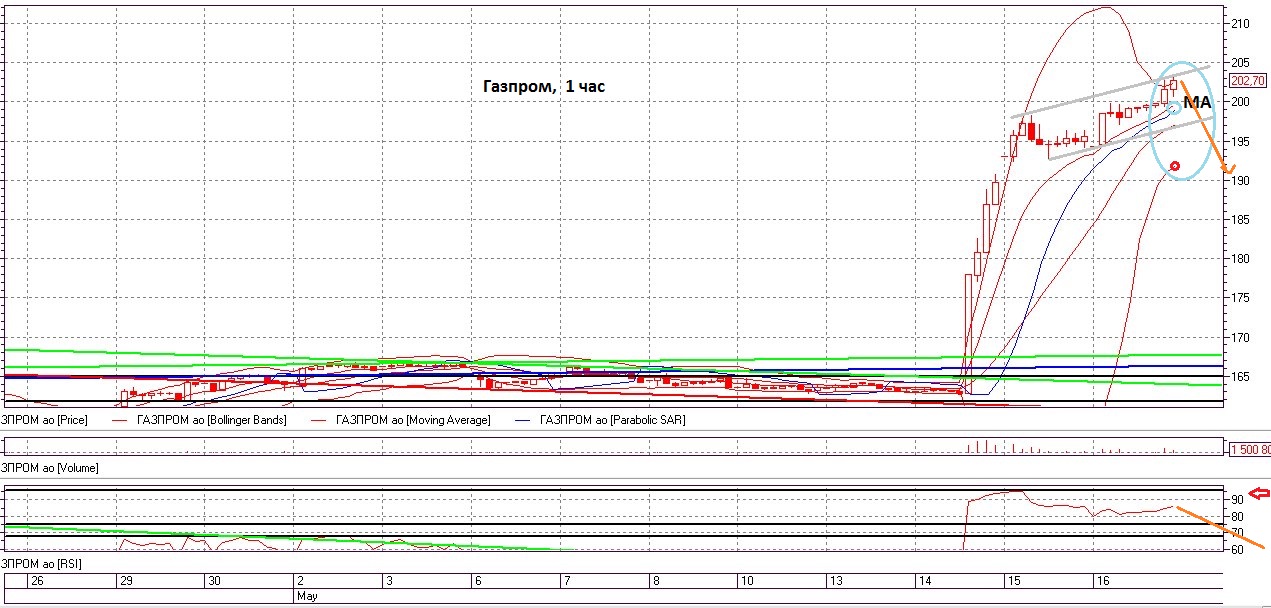Click the [Price] legend label

[44, 421]
